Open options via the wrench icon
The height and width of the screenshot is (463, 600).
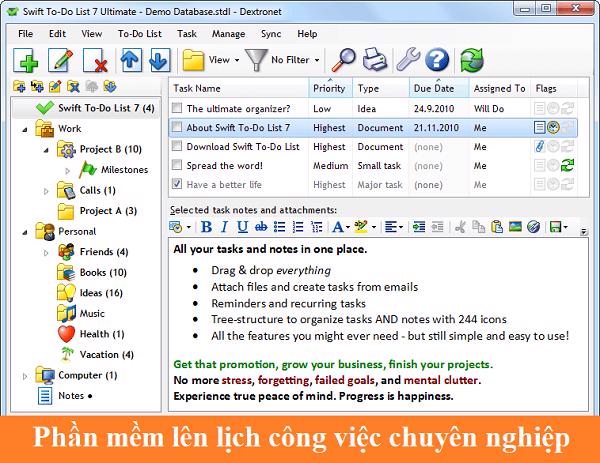coord(408,60)
